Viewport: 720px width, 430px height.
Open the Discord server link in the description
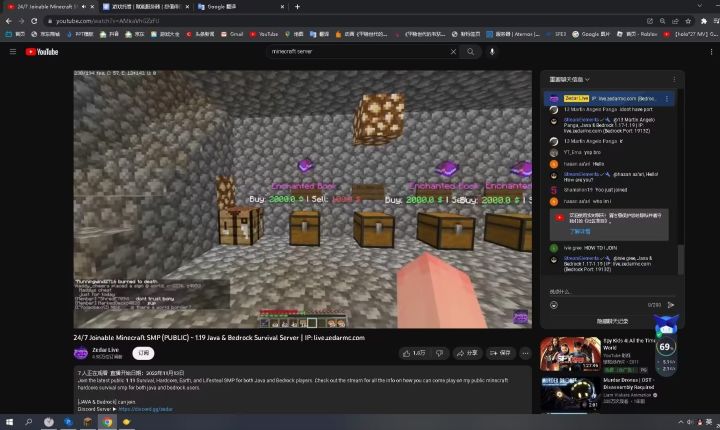[x=146, y=409]
